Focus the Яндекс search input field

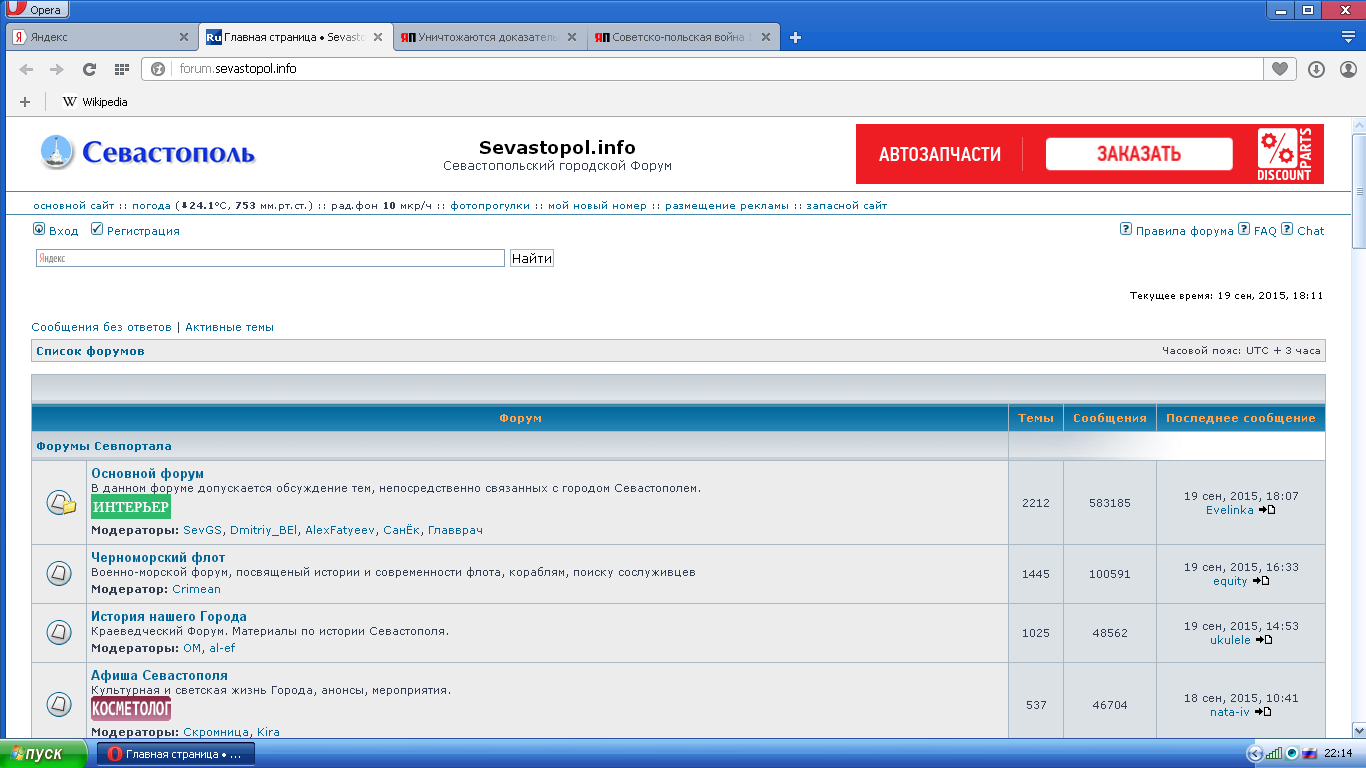[270, 258]
